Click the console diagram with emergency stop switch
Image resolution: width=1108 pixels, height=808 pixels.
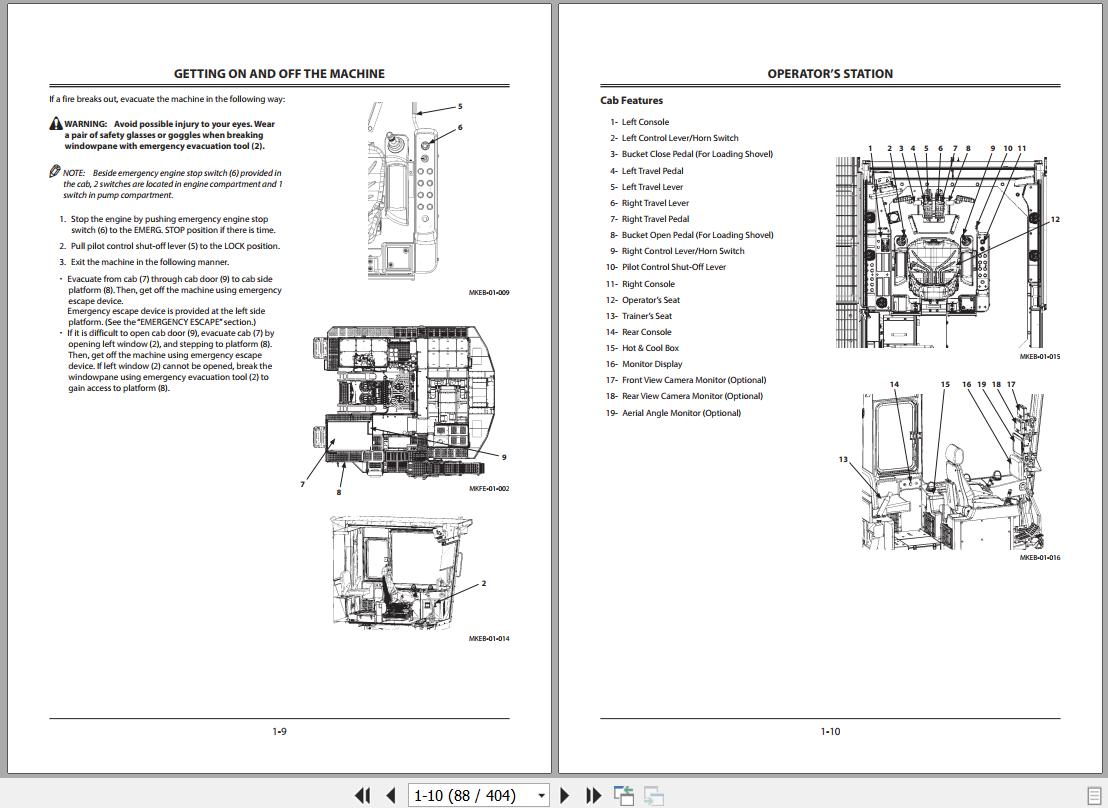coord(403,191)
